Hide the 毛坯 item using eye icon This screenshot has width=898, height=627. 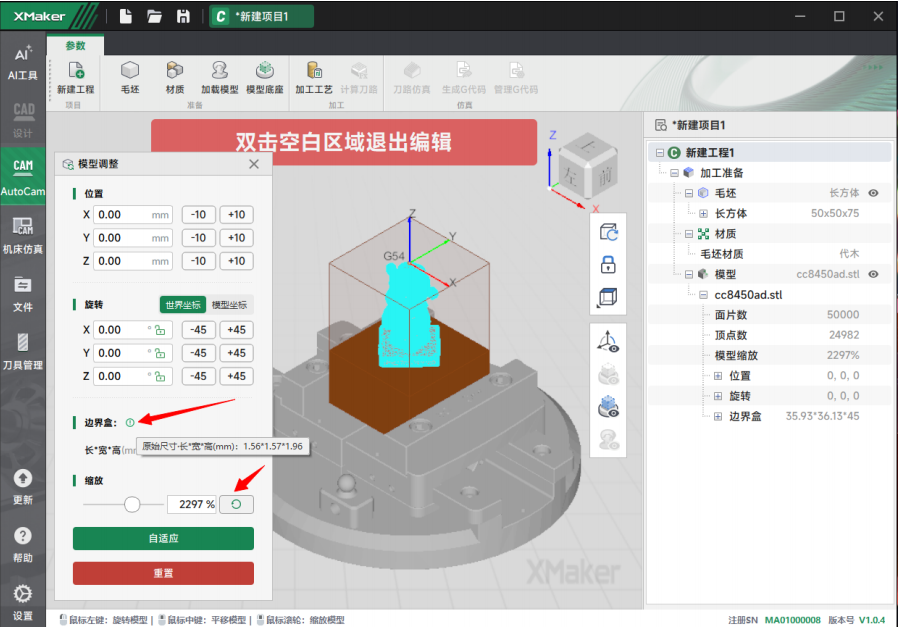873,193
